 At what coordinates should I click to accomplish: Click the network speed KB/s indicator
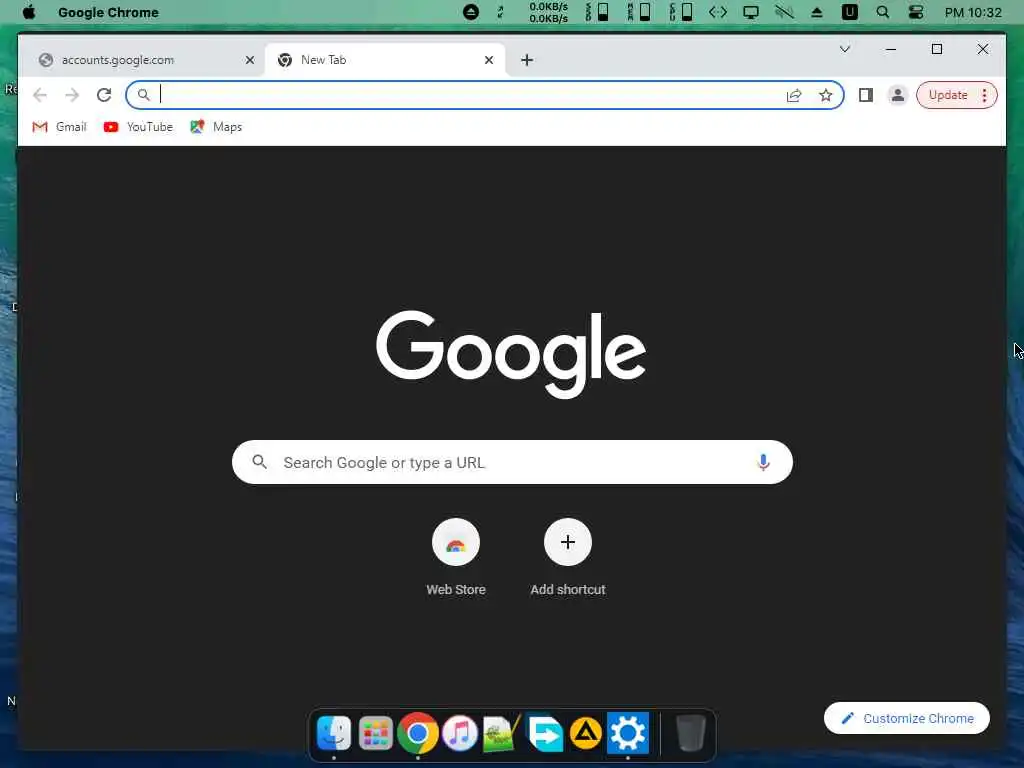[x=548, y=12]
